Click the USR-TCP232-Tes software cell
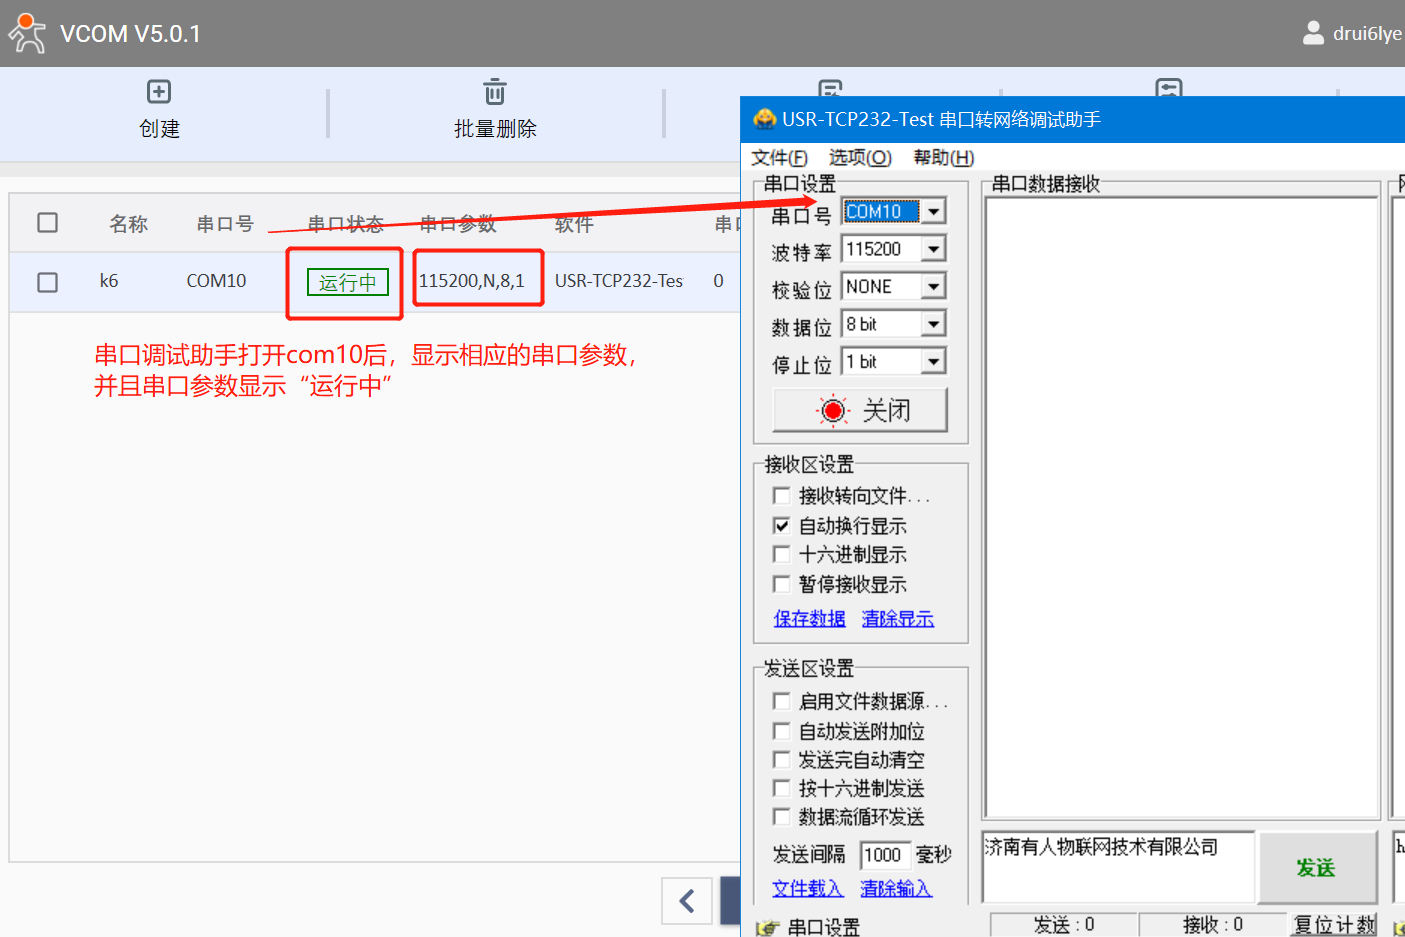The width and height of the screenshot is (1405, 937). 619,281
